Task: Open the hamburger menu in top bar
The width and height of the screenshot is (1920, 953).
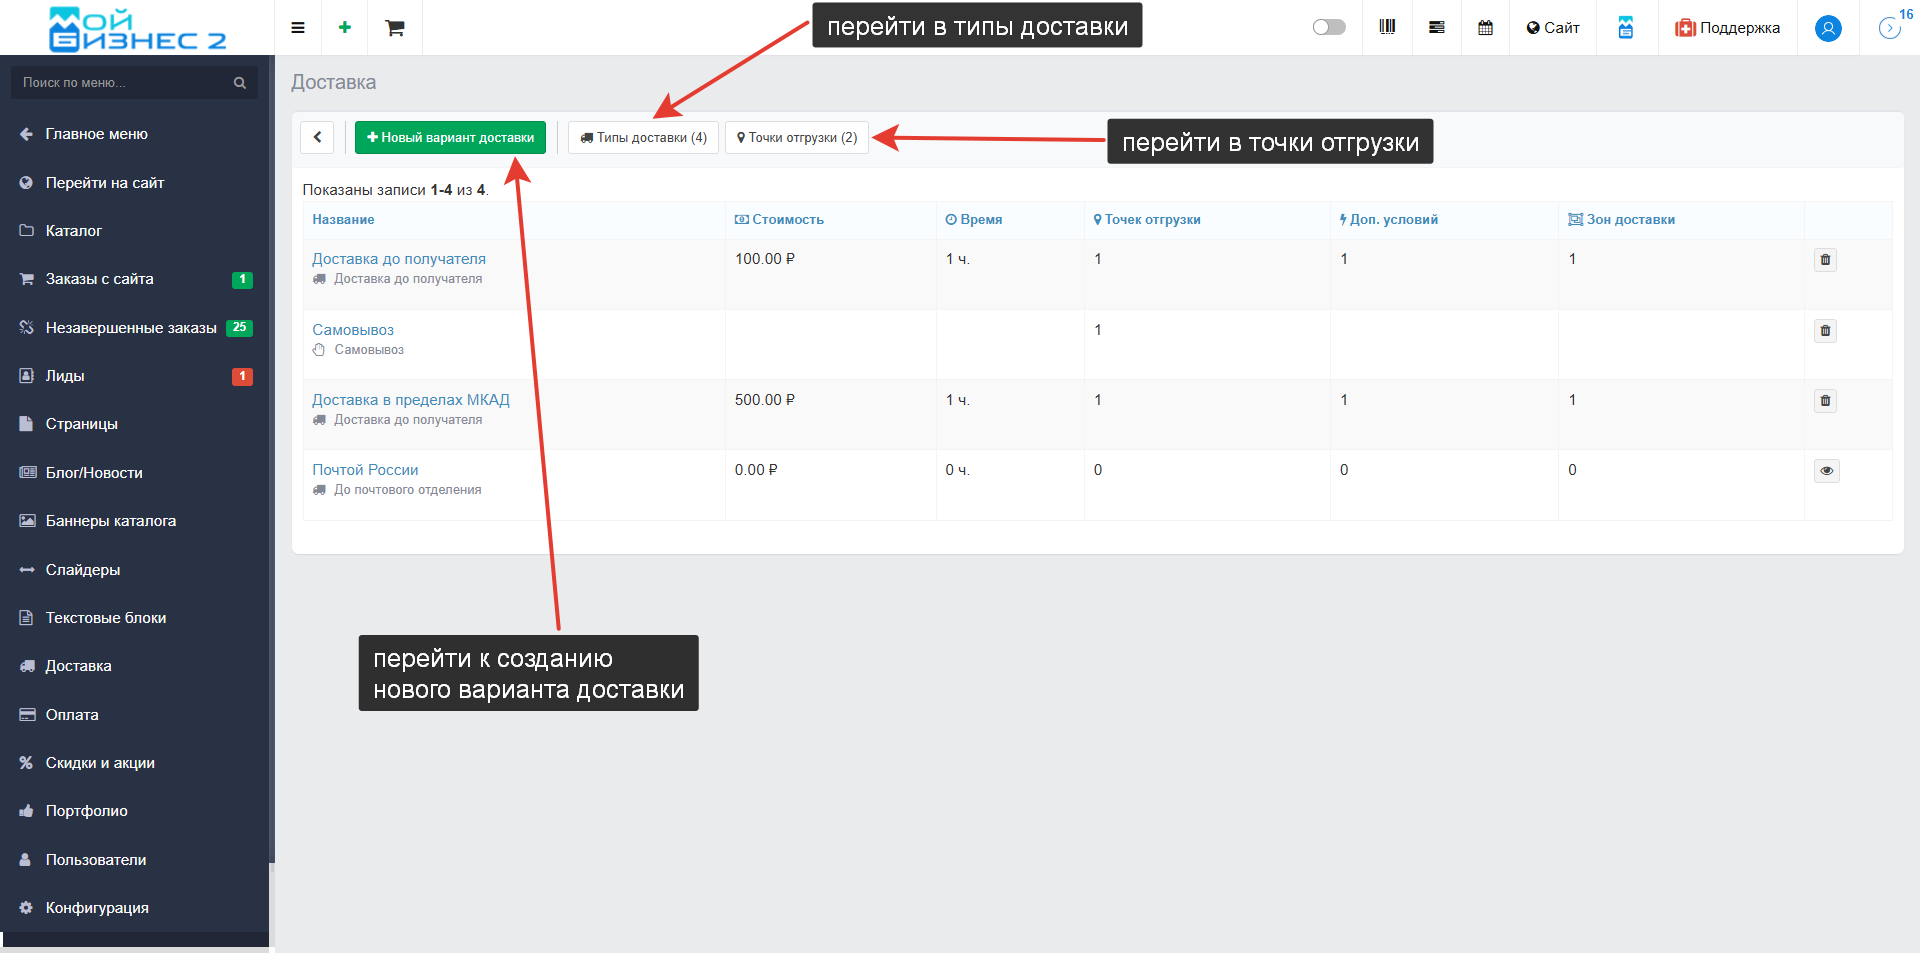Action: (297, 28)
